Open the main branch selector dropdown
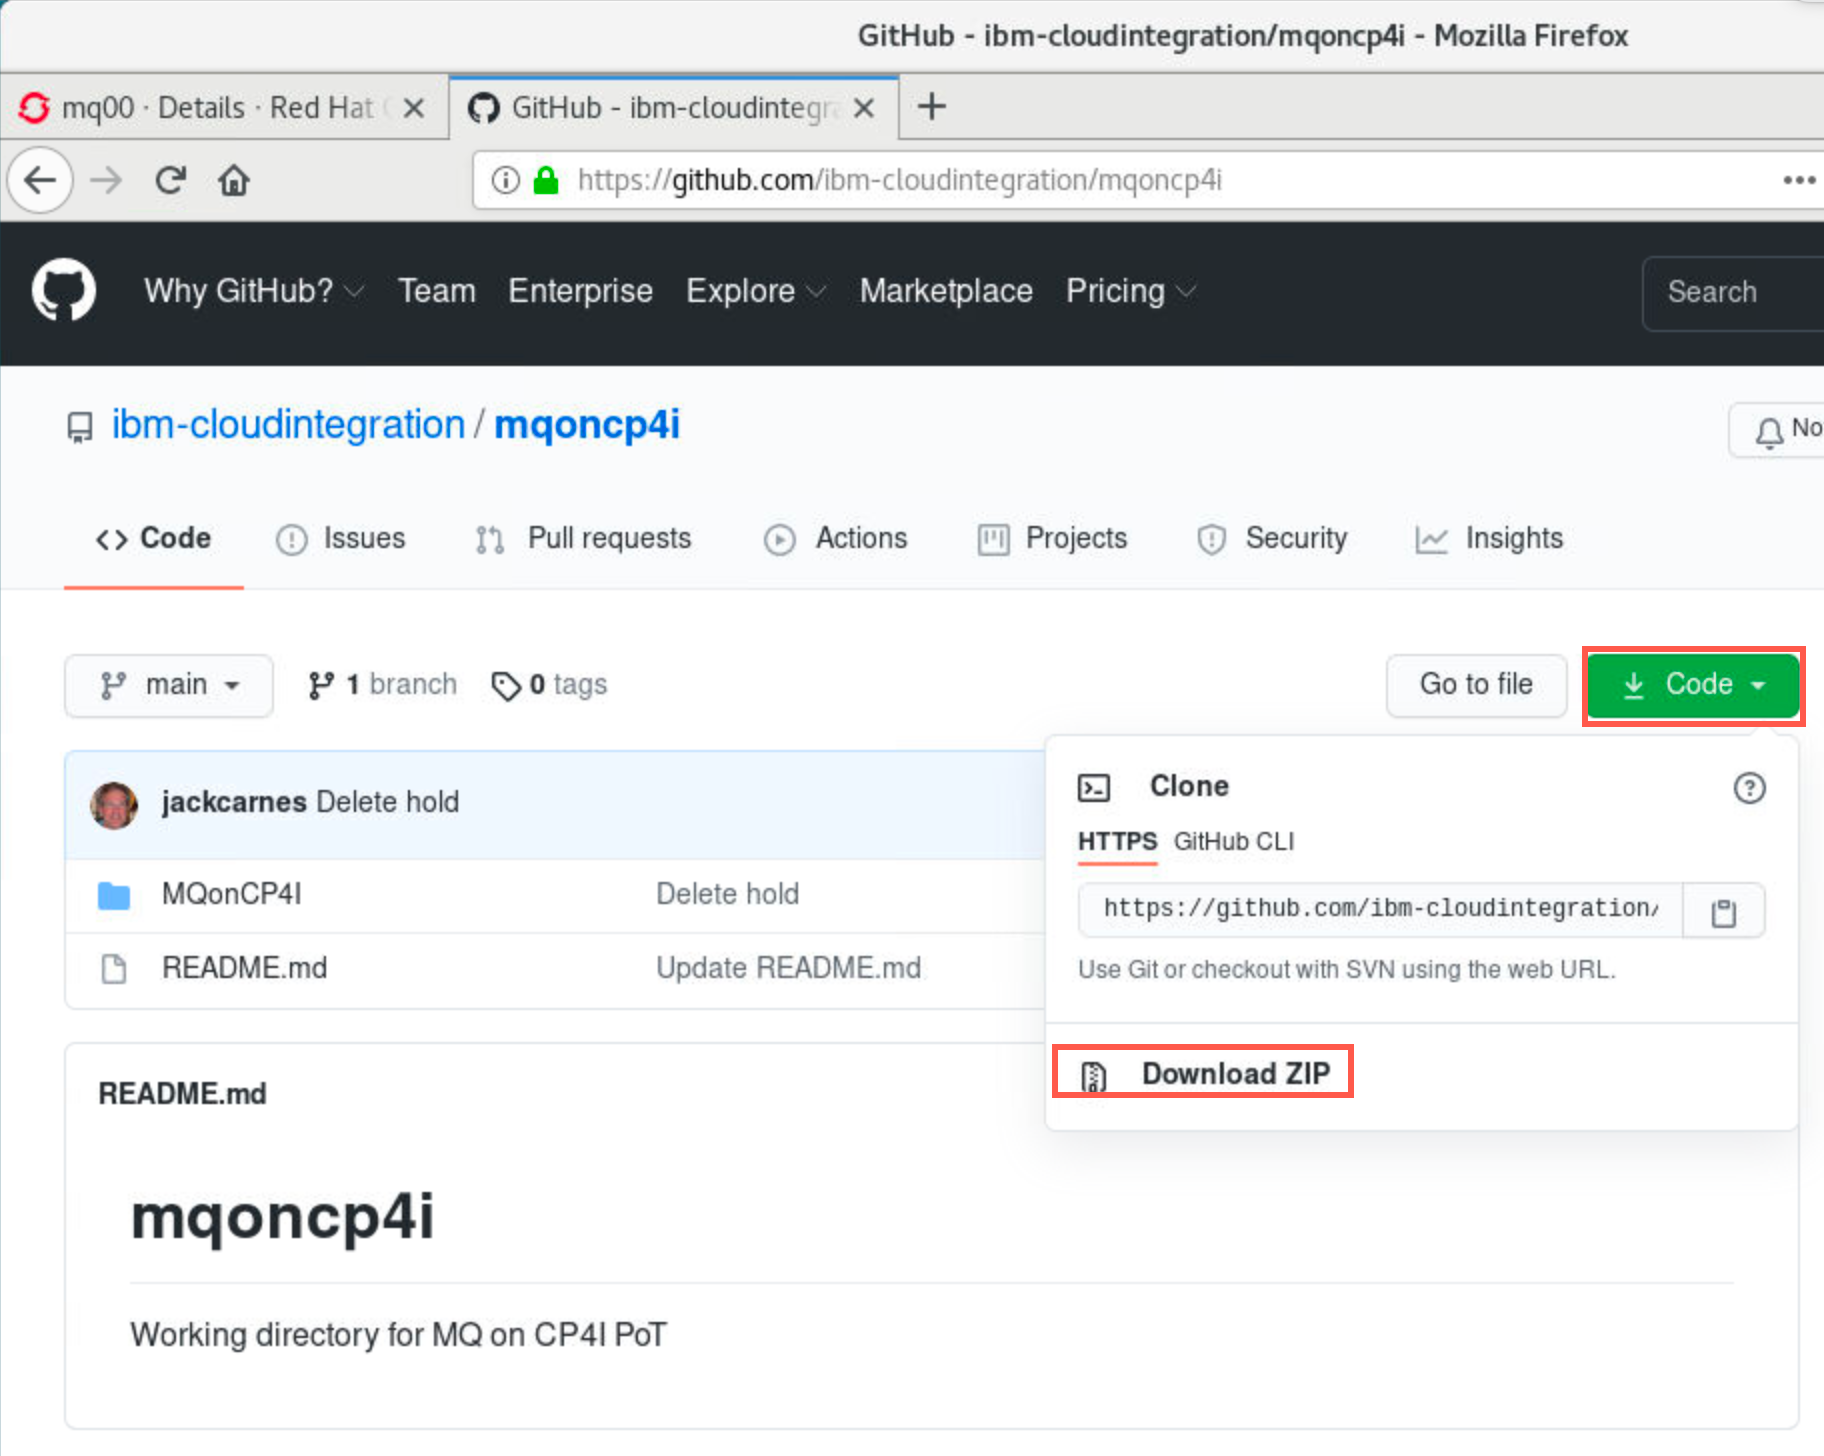 click(169, 686)
